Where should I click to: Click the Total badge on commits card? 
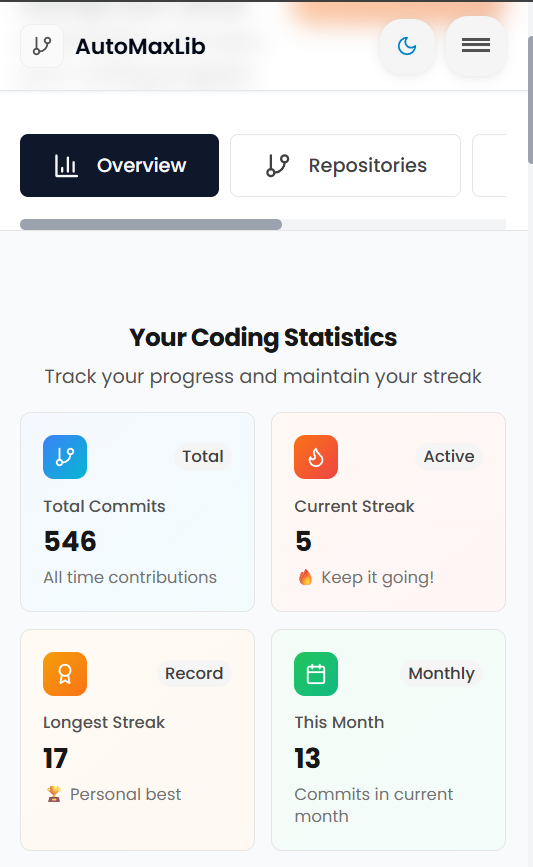(203, 457)
